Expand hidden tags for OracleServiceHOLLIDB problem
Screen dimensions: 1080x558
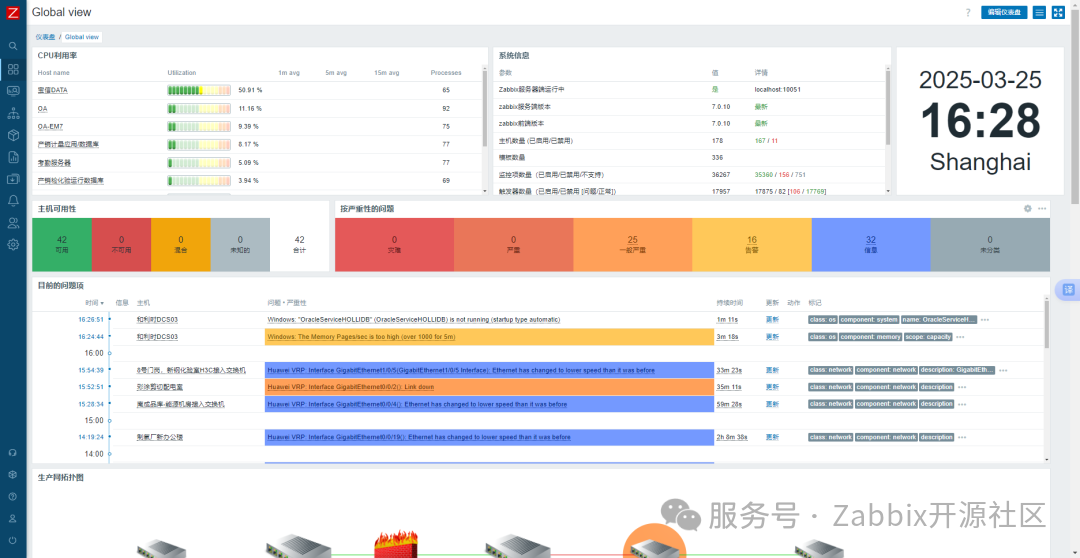(985, 320)
